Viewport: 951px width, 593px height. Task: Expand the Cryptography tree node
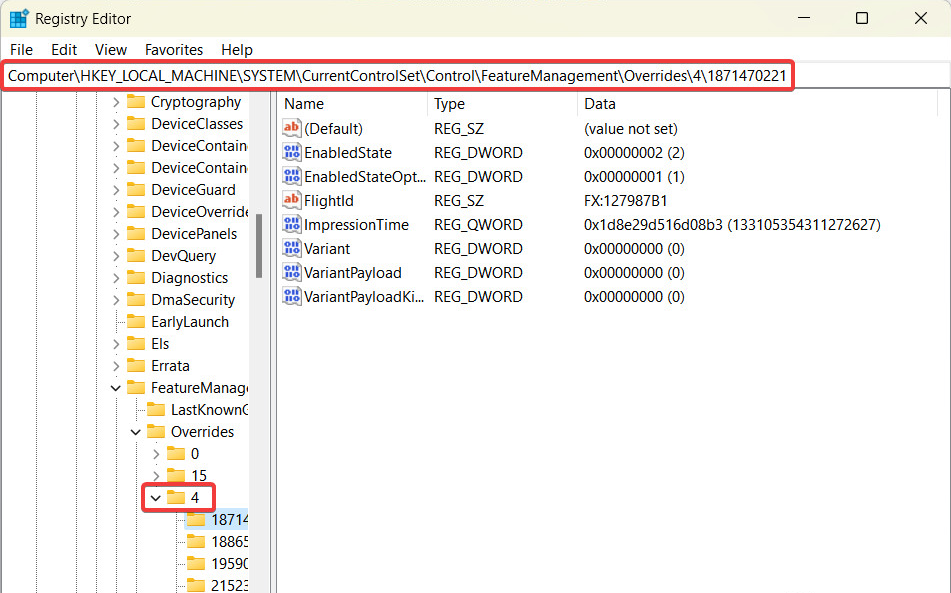(x=116, y=102)
